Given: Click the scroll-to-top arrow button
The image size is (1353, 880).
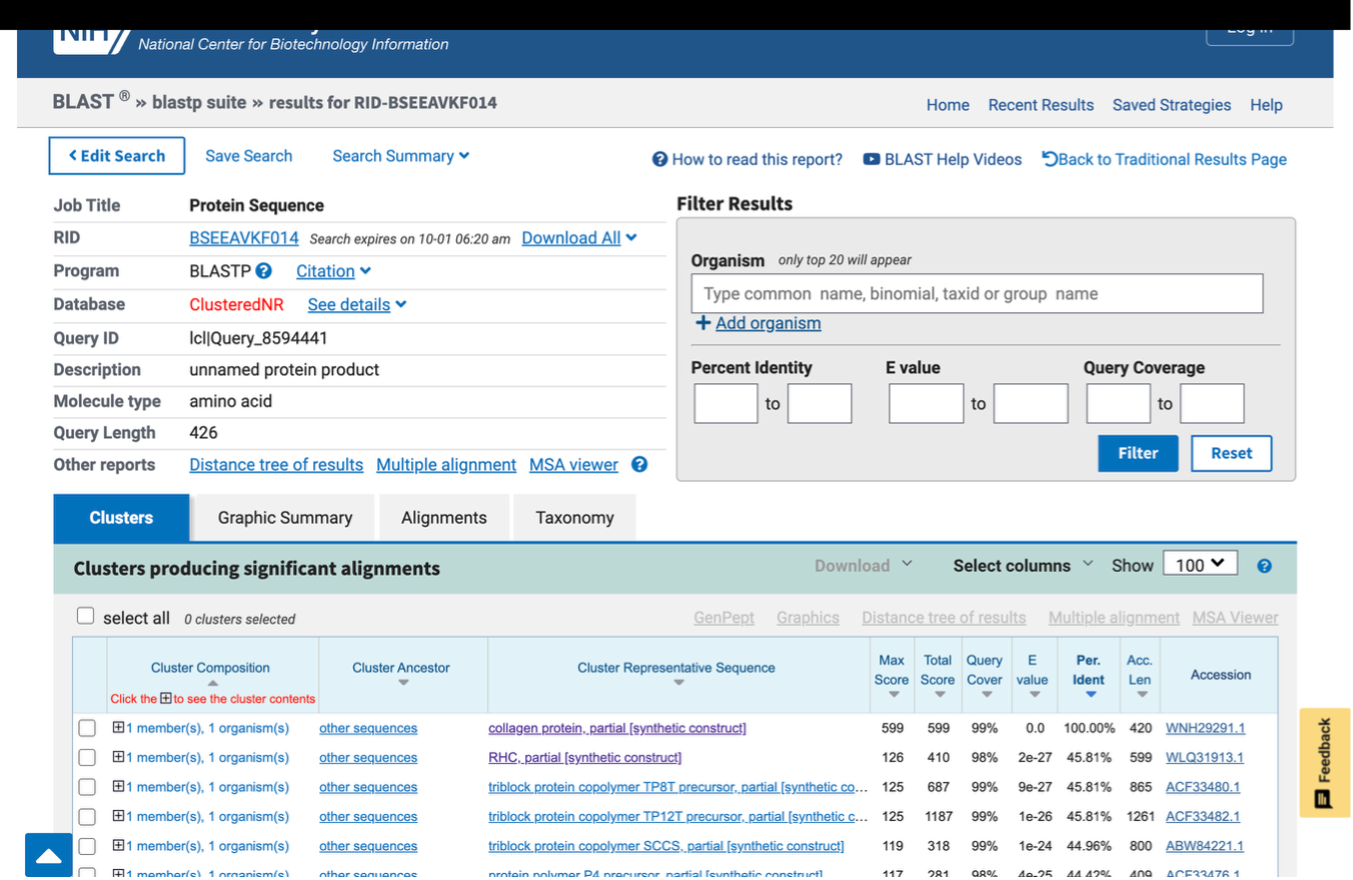Looking at the screenshot, I should click(49, 856).
